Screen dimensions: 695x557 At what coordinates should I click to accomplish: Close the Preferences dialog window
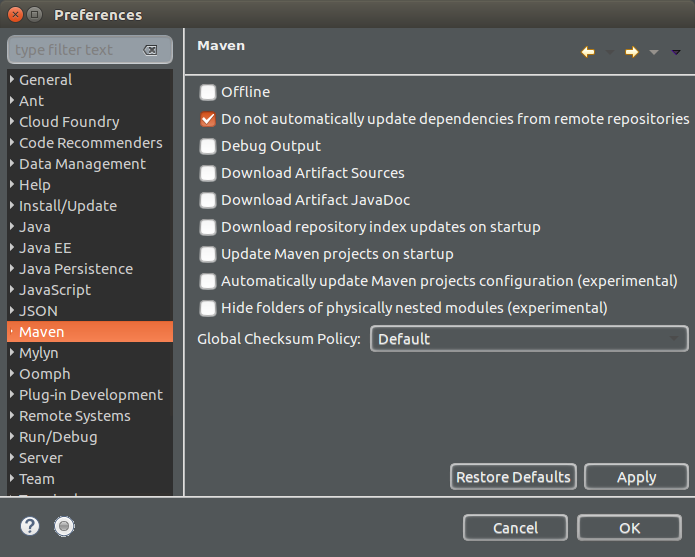(16, 14)
